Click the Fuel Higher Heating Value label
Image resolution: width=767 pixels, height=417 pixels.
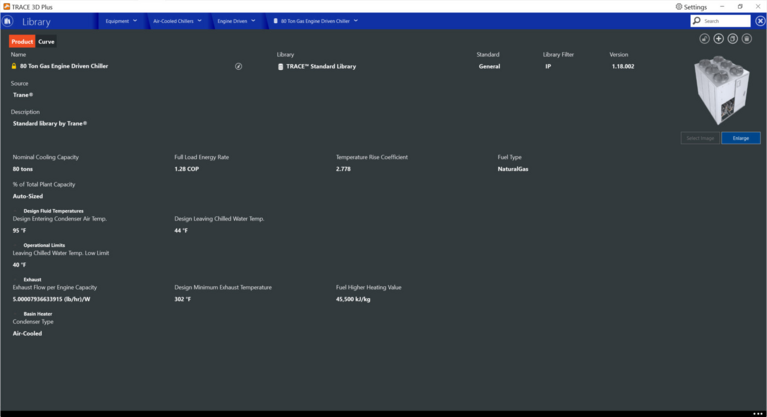point(368,287)
